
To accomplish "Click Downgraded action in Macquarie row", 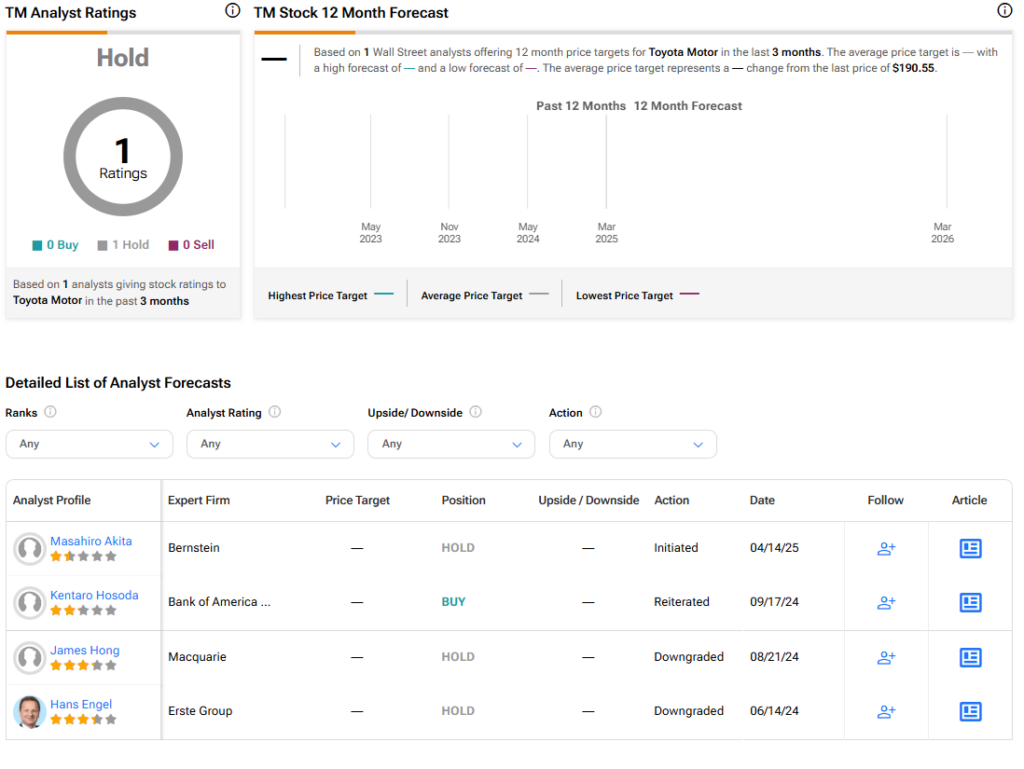I will coord(689,657).
